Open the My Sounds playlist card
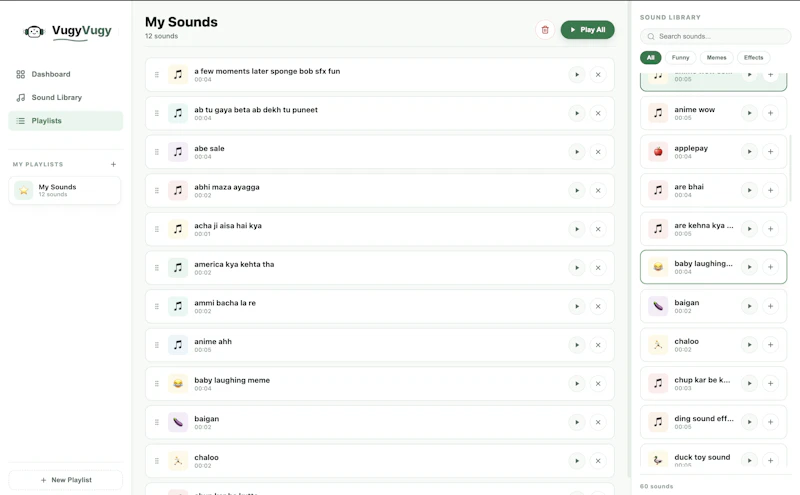This screenshot has height=495, width=800. click(x=65, y=190)
